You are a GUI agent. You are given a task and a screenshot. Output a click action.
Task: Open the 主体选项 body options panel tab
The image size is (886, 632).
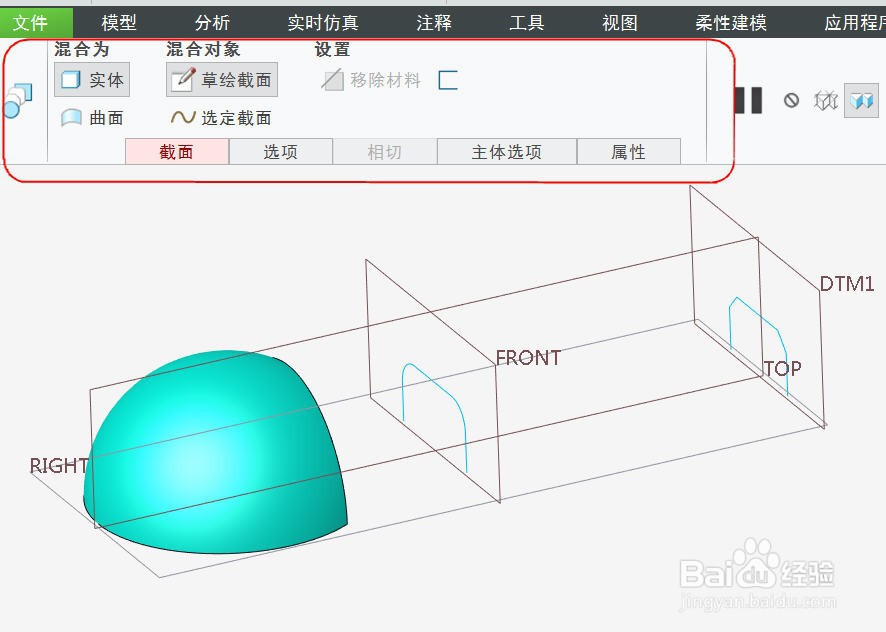[x=507, y=151]
